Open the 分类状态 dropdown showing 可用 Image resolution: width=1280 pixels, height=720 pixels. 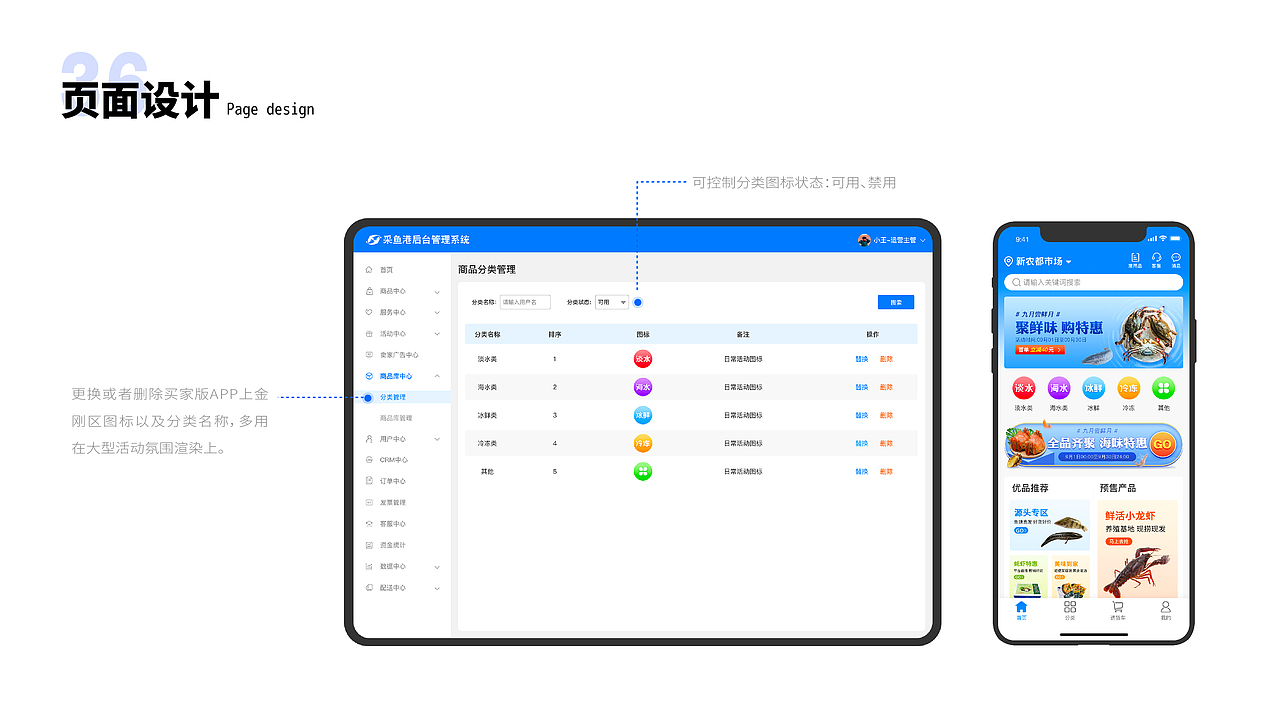[612, 302]
